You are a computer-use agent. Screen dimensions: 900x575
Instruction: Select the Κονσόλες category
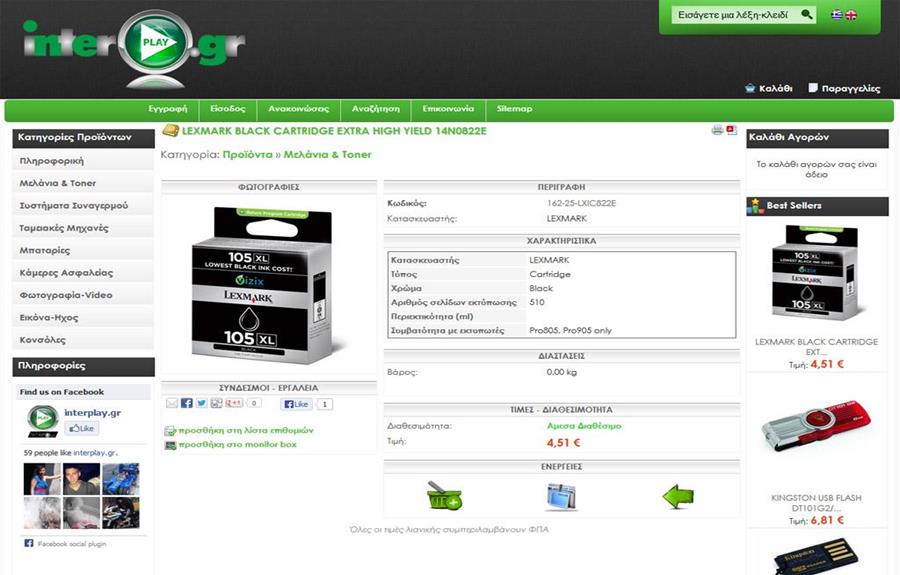pyautogui.click(x=83, y=340)
